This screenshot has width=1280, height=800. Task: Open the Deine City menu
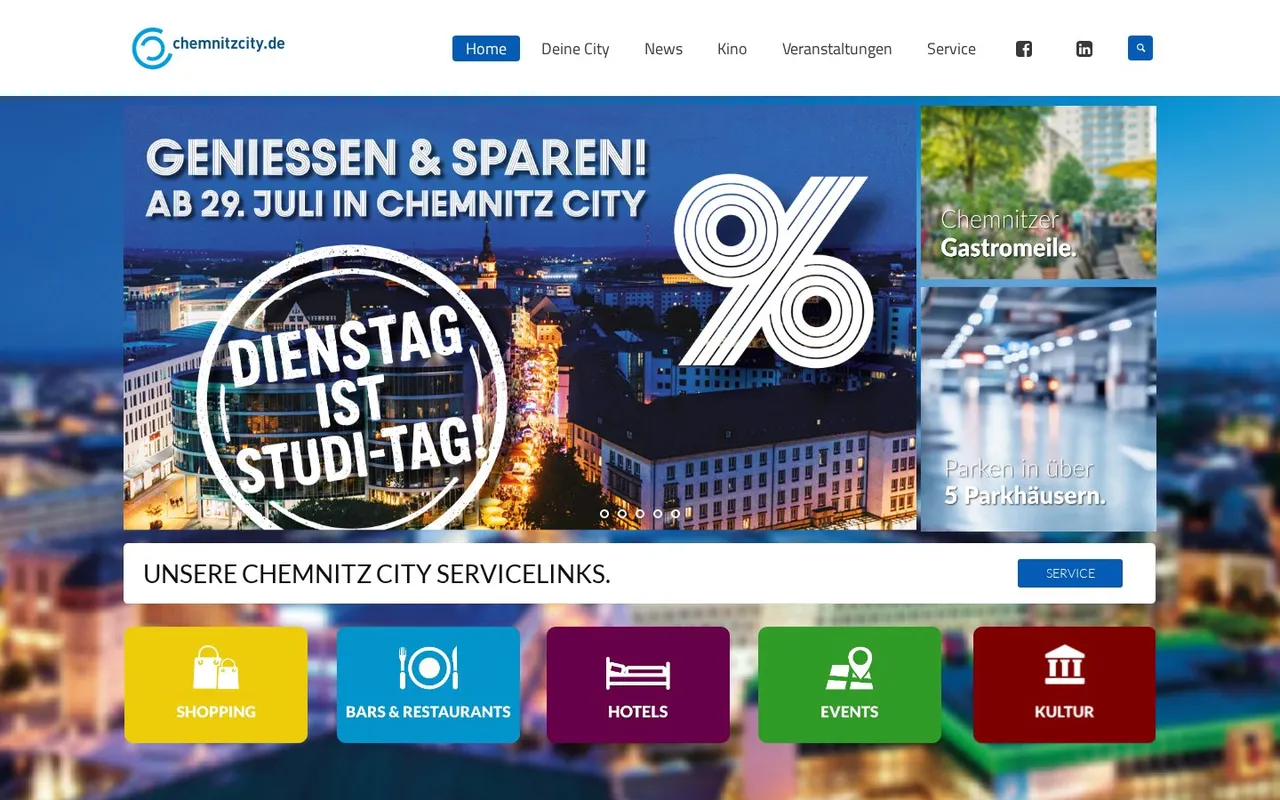coord(575,49)
